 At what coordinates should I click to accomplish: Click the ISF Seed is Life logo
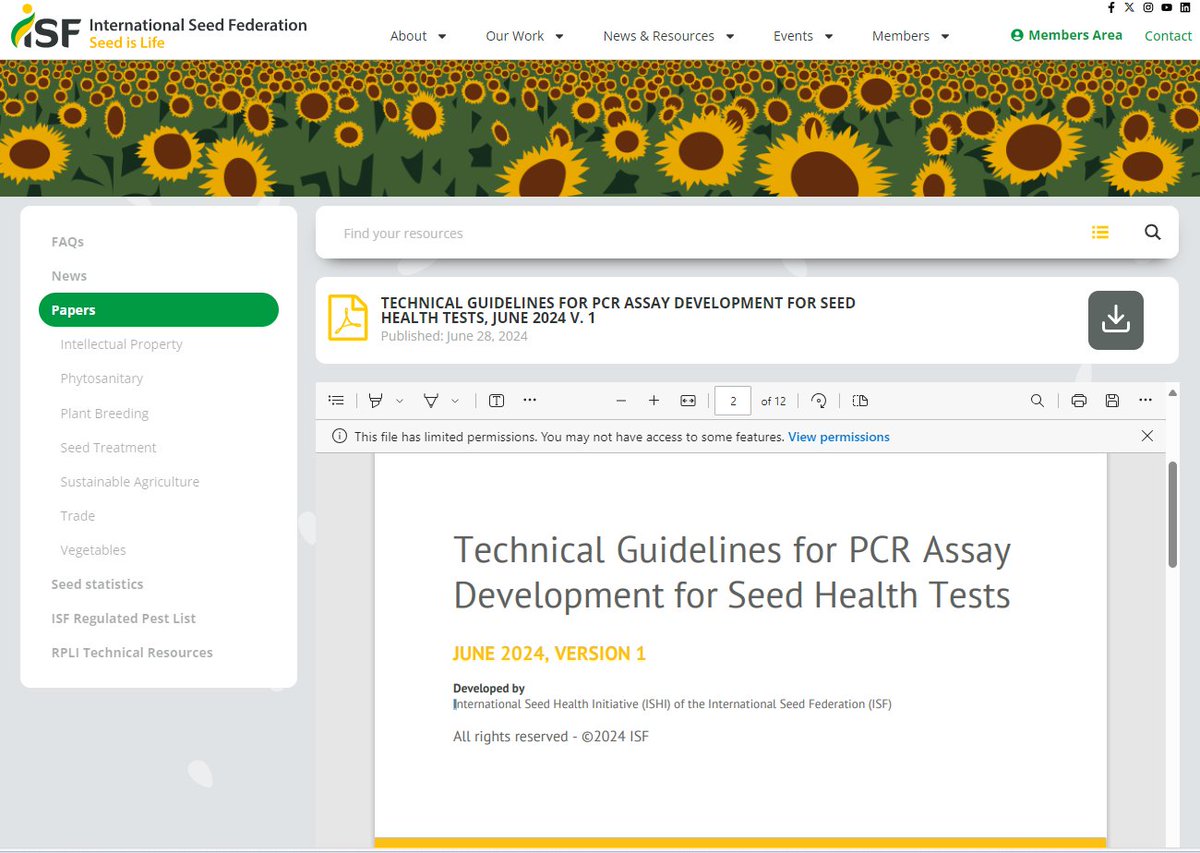[158, 30]
